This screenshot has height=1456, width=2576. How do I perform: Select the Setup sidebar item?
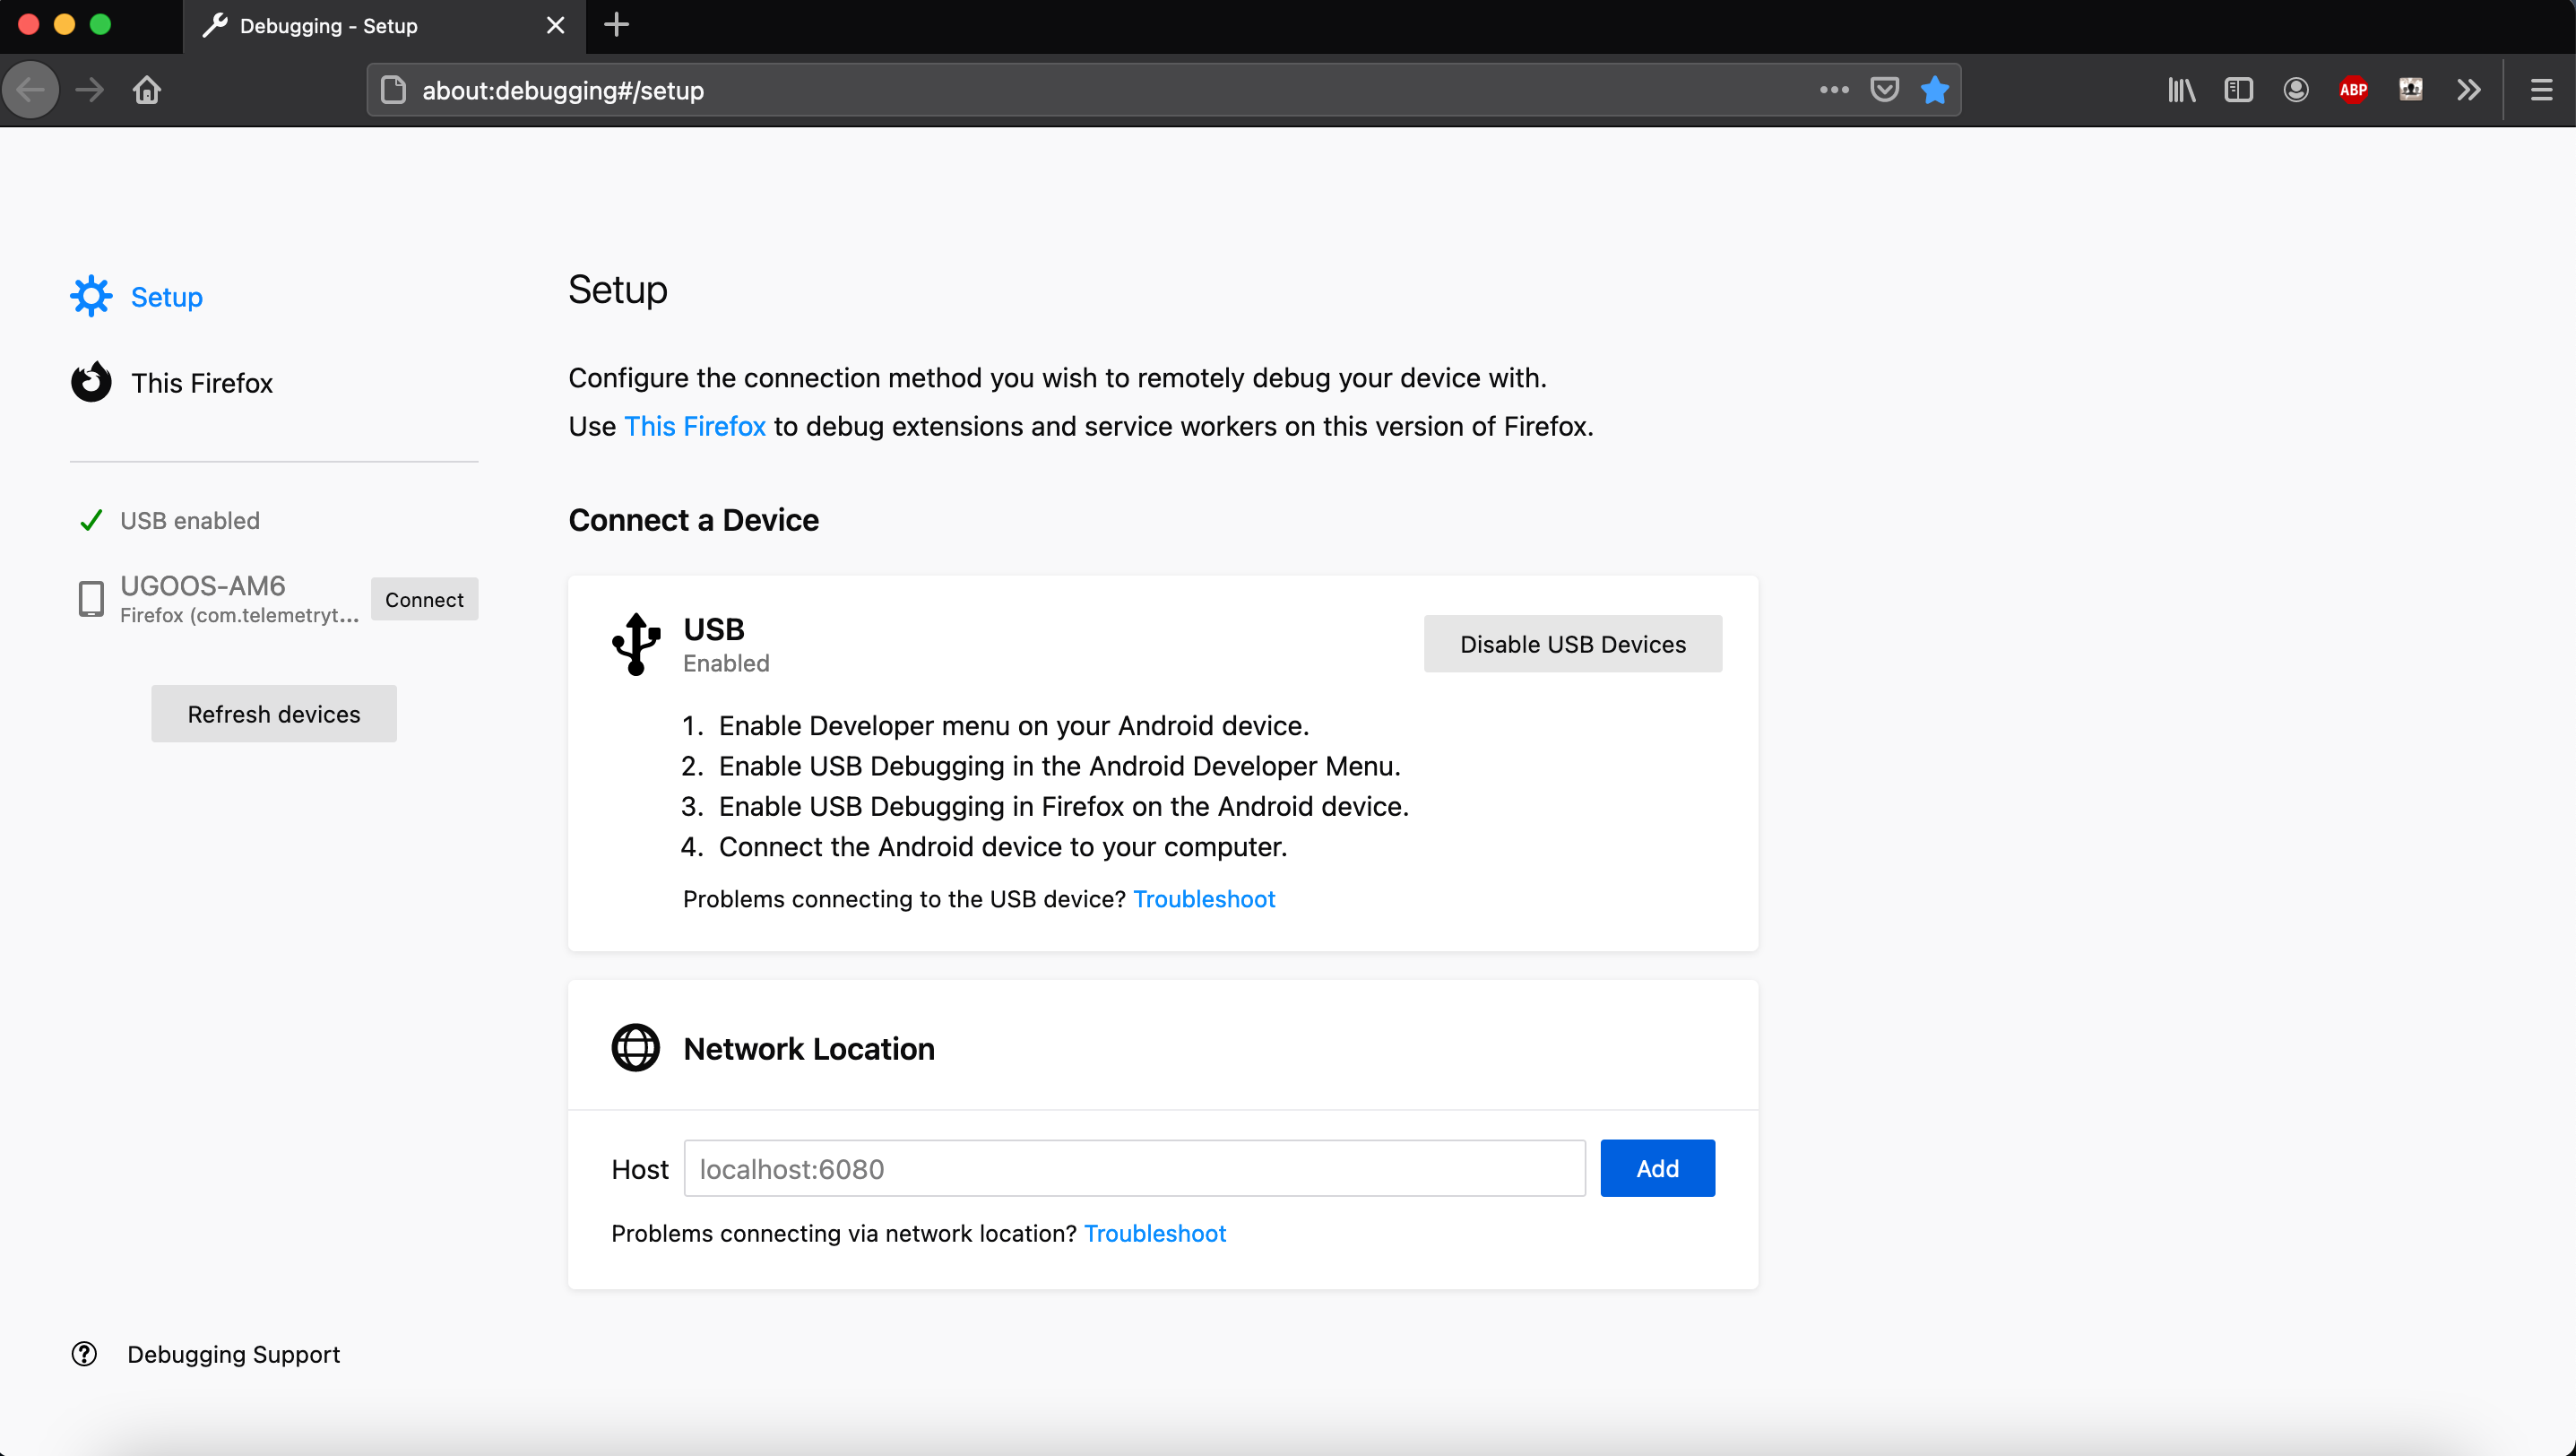click(x=166, y=297)
